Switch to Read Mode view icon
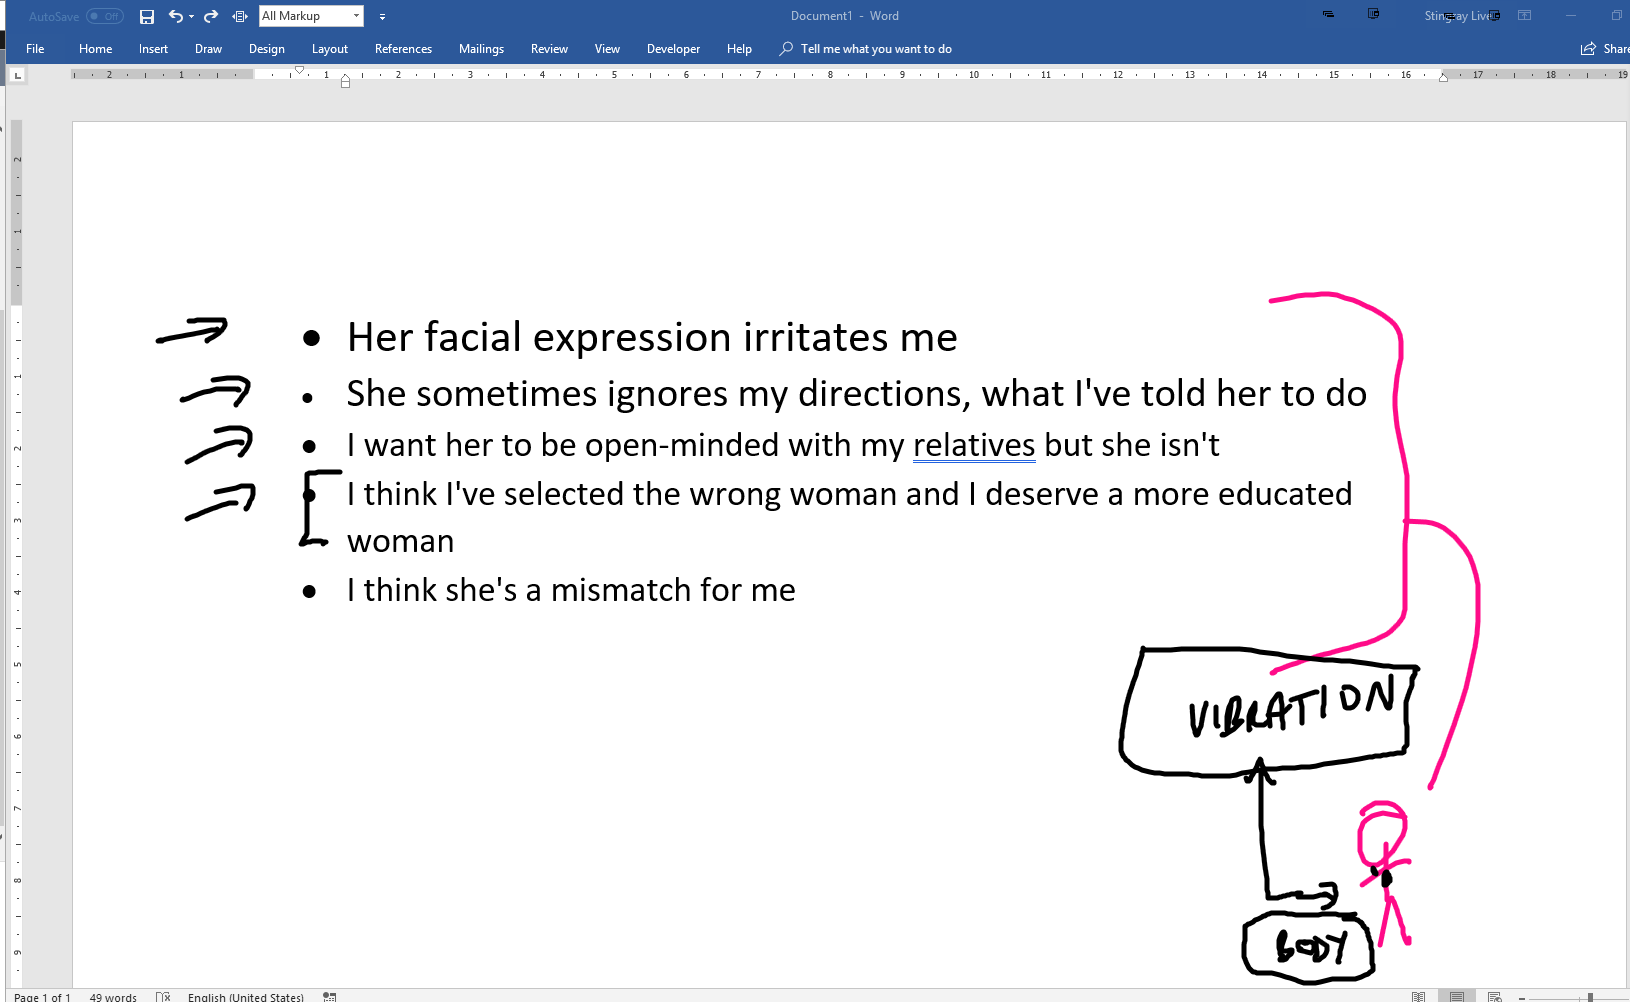This screenshot has height=1002, width=1630. tap(1418, 996)
